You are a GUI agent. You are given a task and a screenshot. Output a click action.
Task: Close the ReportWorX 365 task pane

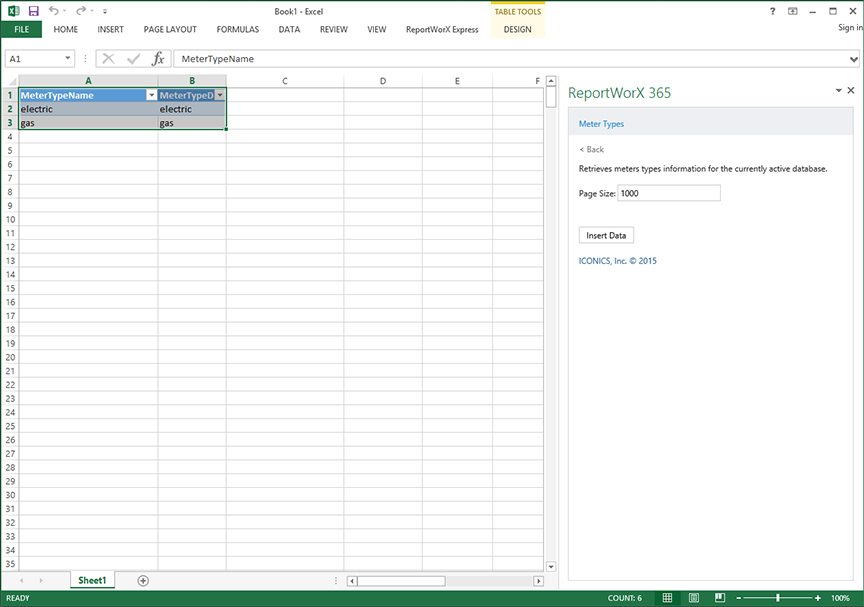(852, 91)
